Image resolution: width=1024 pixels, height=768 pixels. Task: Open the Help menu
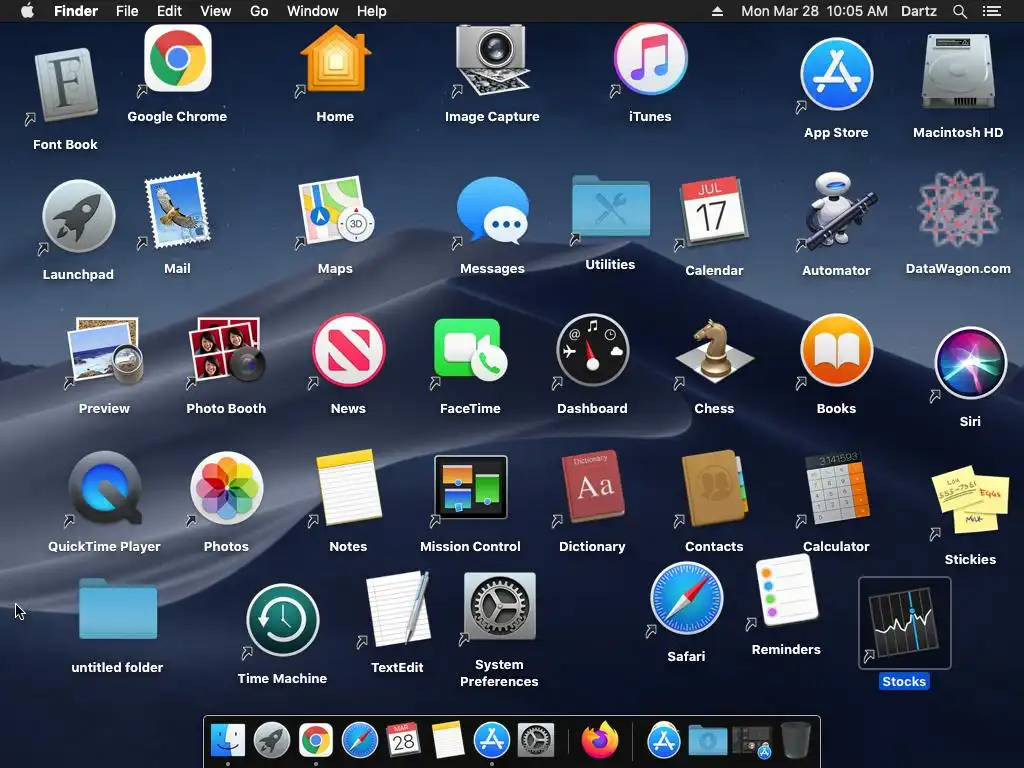(372, 11)
